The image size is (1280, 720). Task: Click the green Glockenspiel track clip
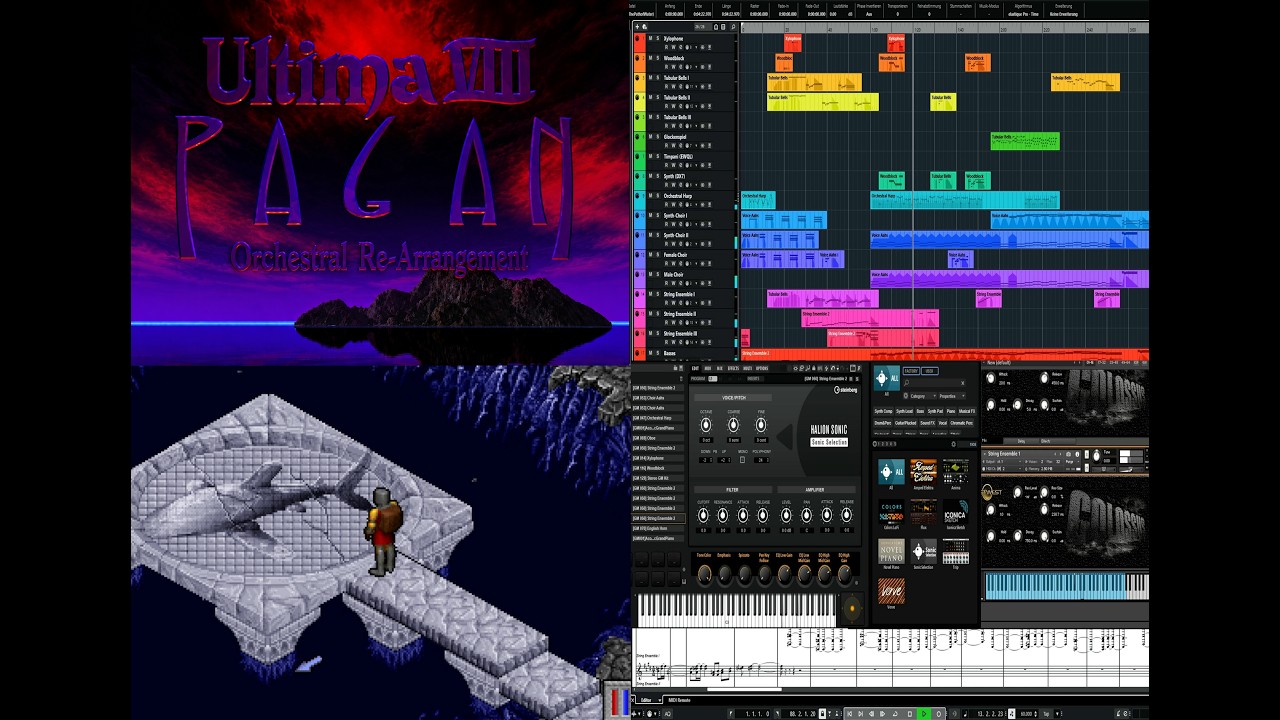pos(1025,141)
